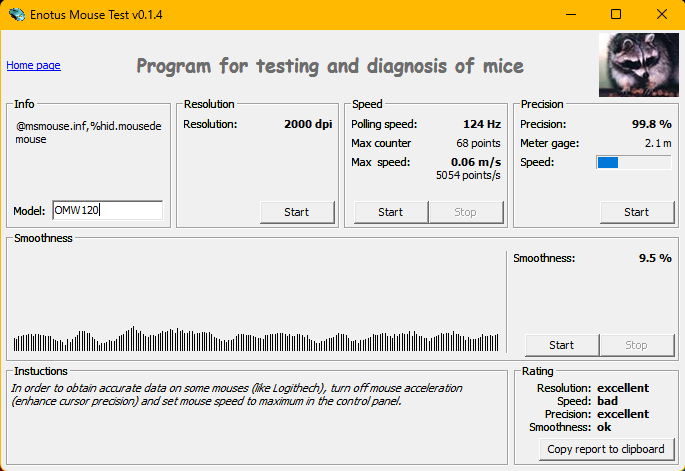Viewport: 685px width, 471px height.
Task: Click the instructions text about mouse acceleration
Action: [x=237, y=395]
